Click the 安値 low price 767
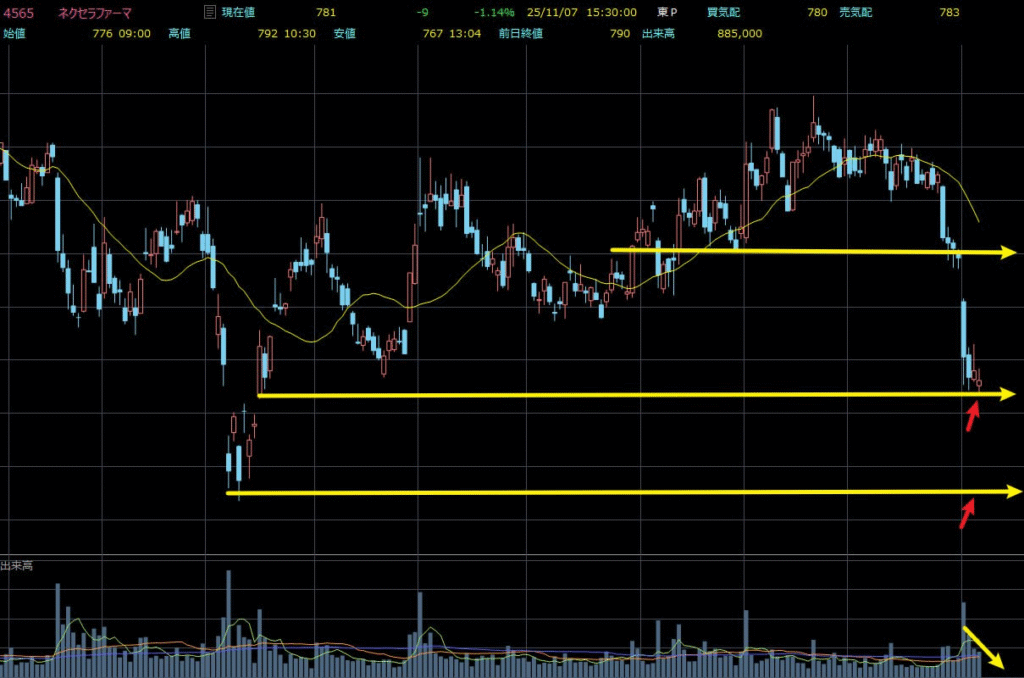This screenshot has width=1024, height=678. tap(432, 33)
